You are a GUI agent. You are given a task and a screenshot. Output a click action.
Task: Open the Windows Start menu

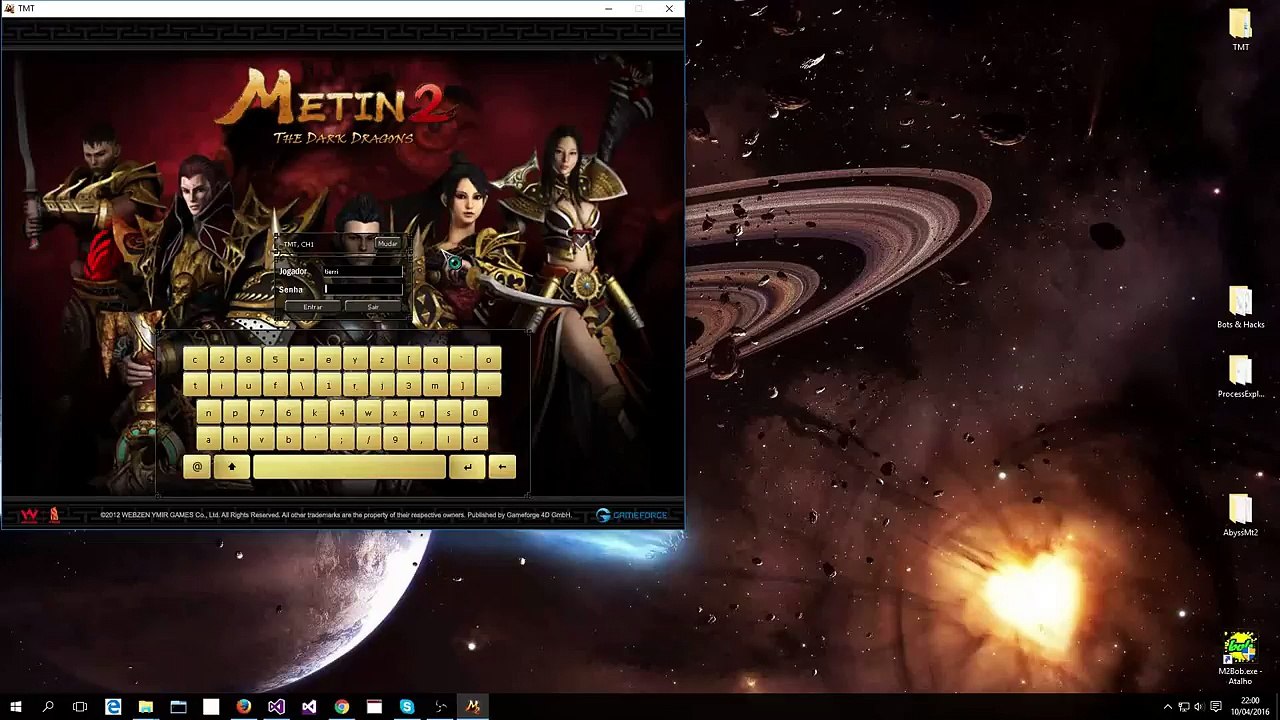point(16,707)
